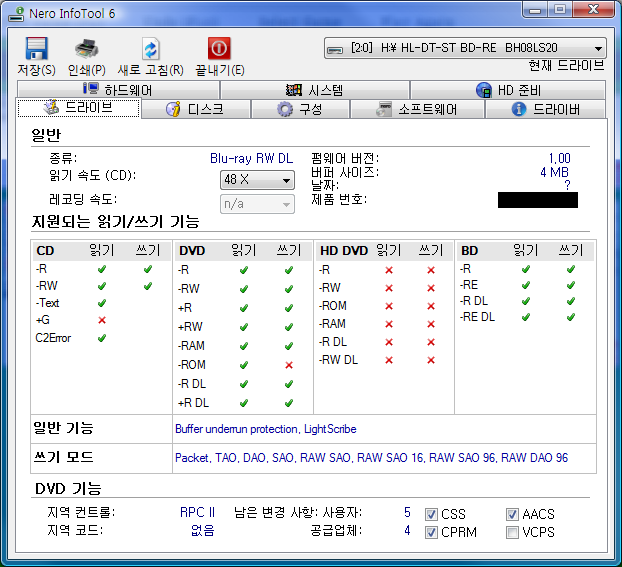Click the RPC II region control value
This screenshot has width=622, height=567.
point(197,512)
